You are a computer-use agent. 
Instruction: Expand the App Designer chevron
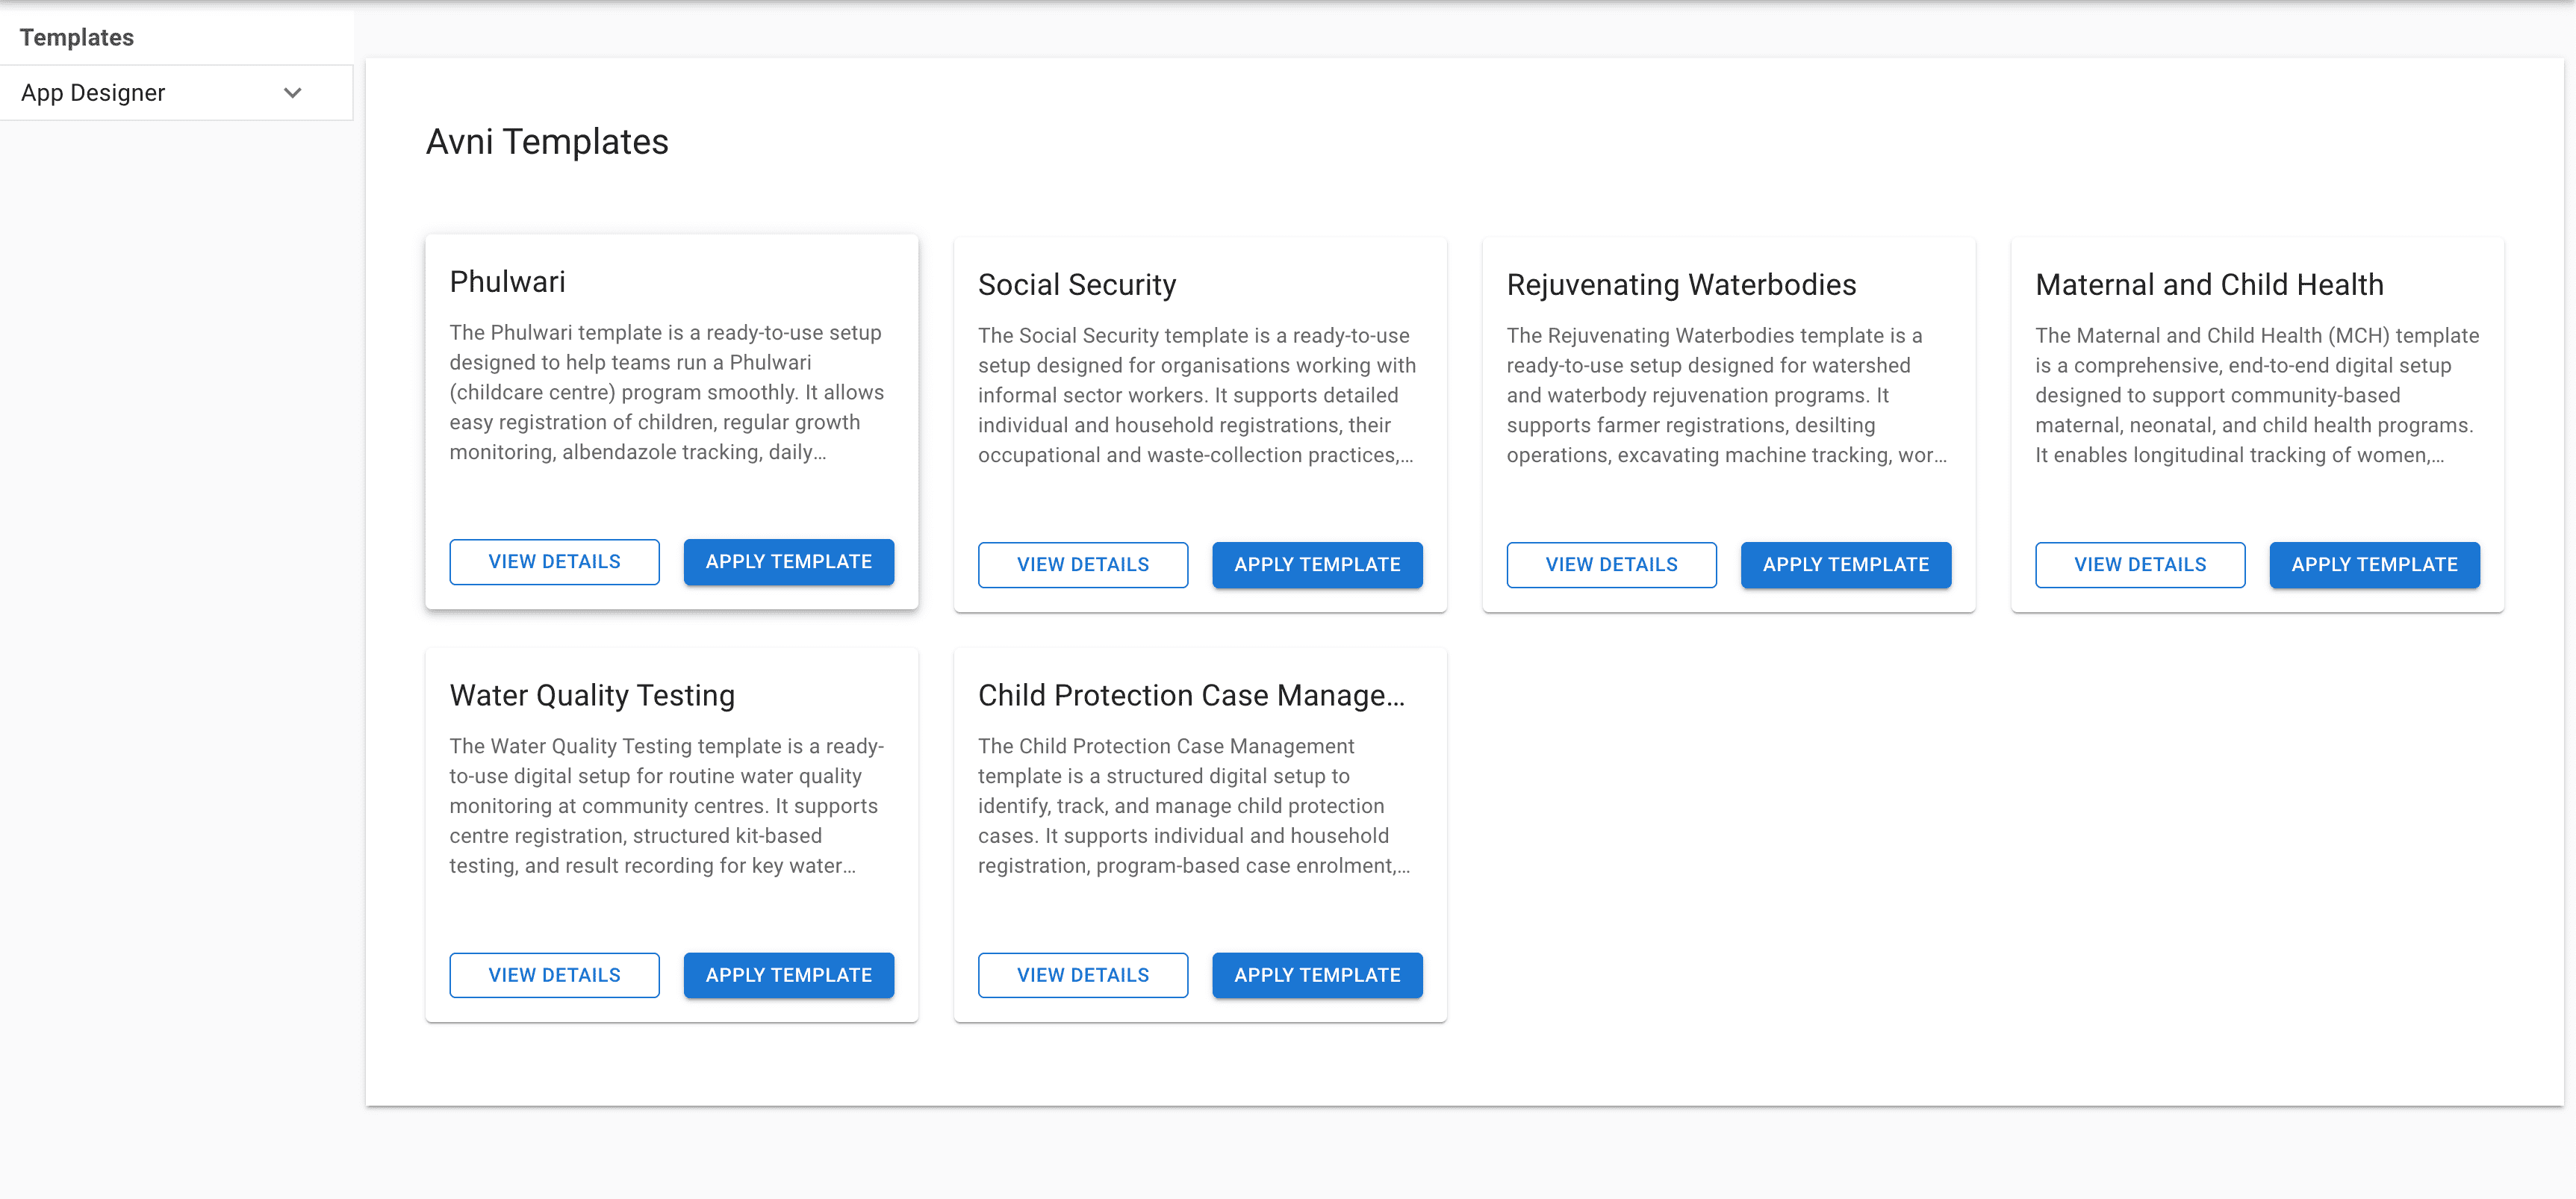click(x=292, y=93)
